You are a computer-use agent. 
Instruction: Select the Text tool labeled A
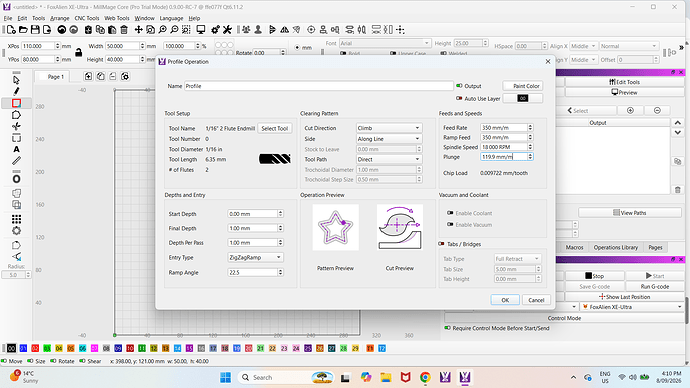pos(16,150)
